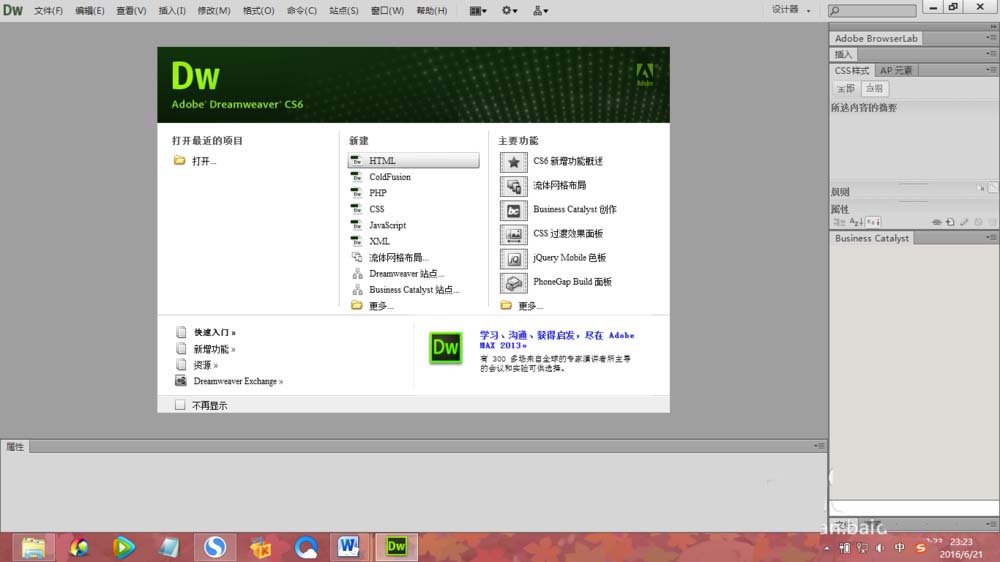This screenshot has width=1000, height=562.
Task: Create a new HTML document
Action: point(413,160)
